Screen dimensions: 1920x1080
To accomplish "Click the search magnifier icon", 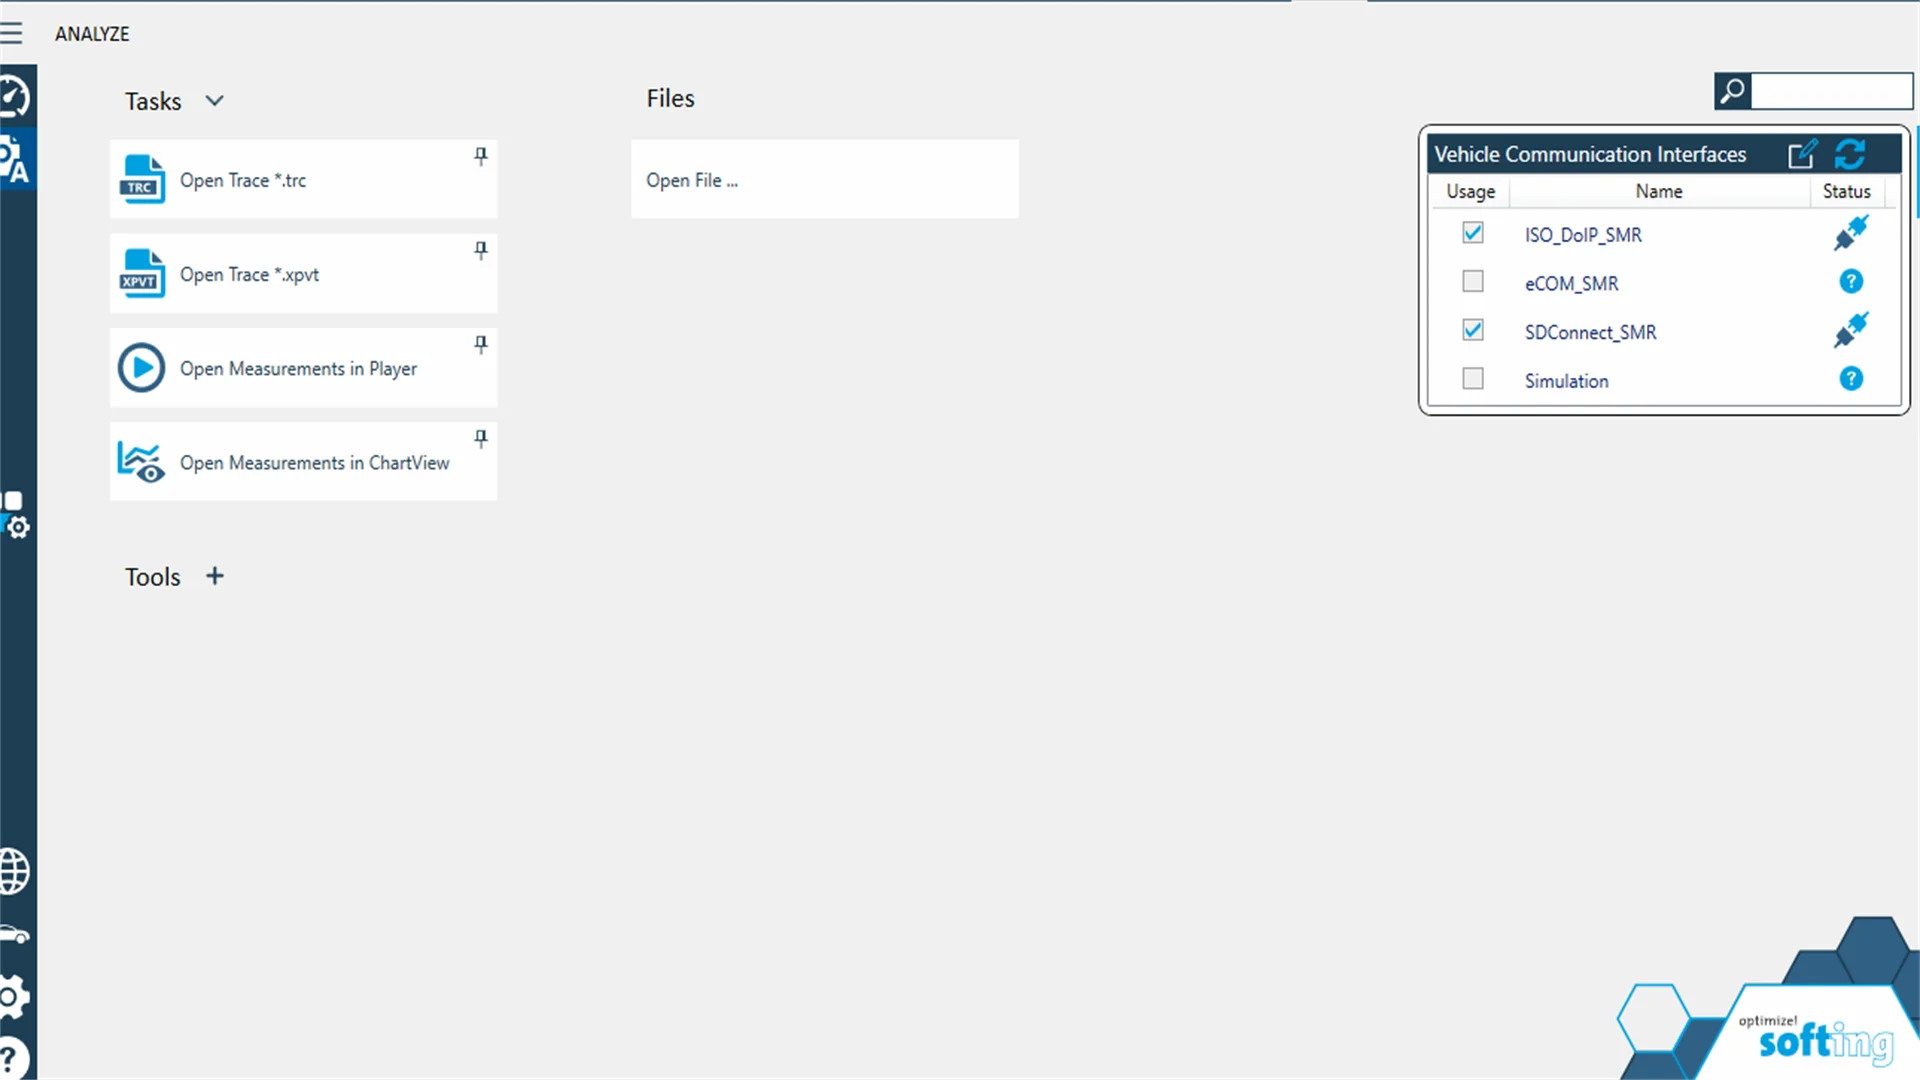I will (x=1732, y=91).
